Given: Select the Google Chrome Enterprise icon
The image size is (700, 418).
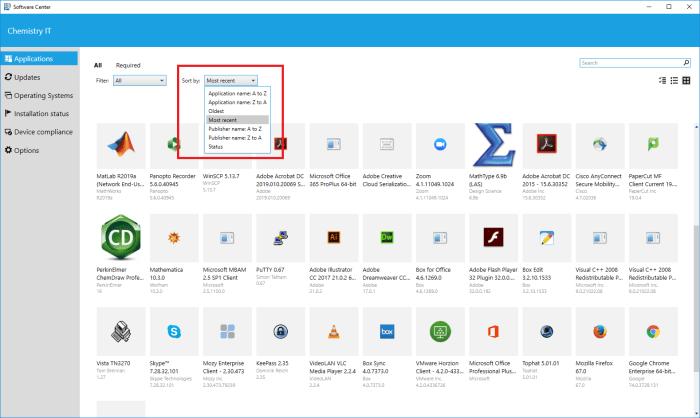Looking at the screenshot, I should (x=653, y=334).
